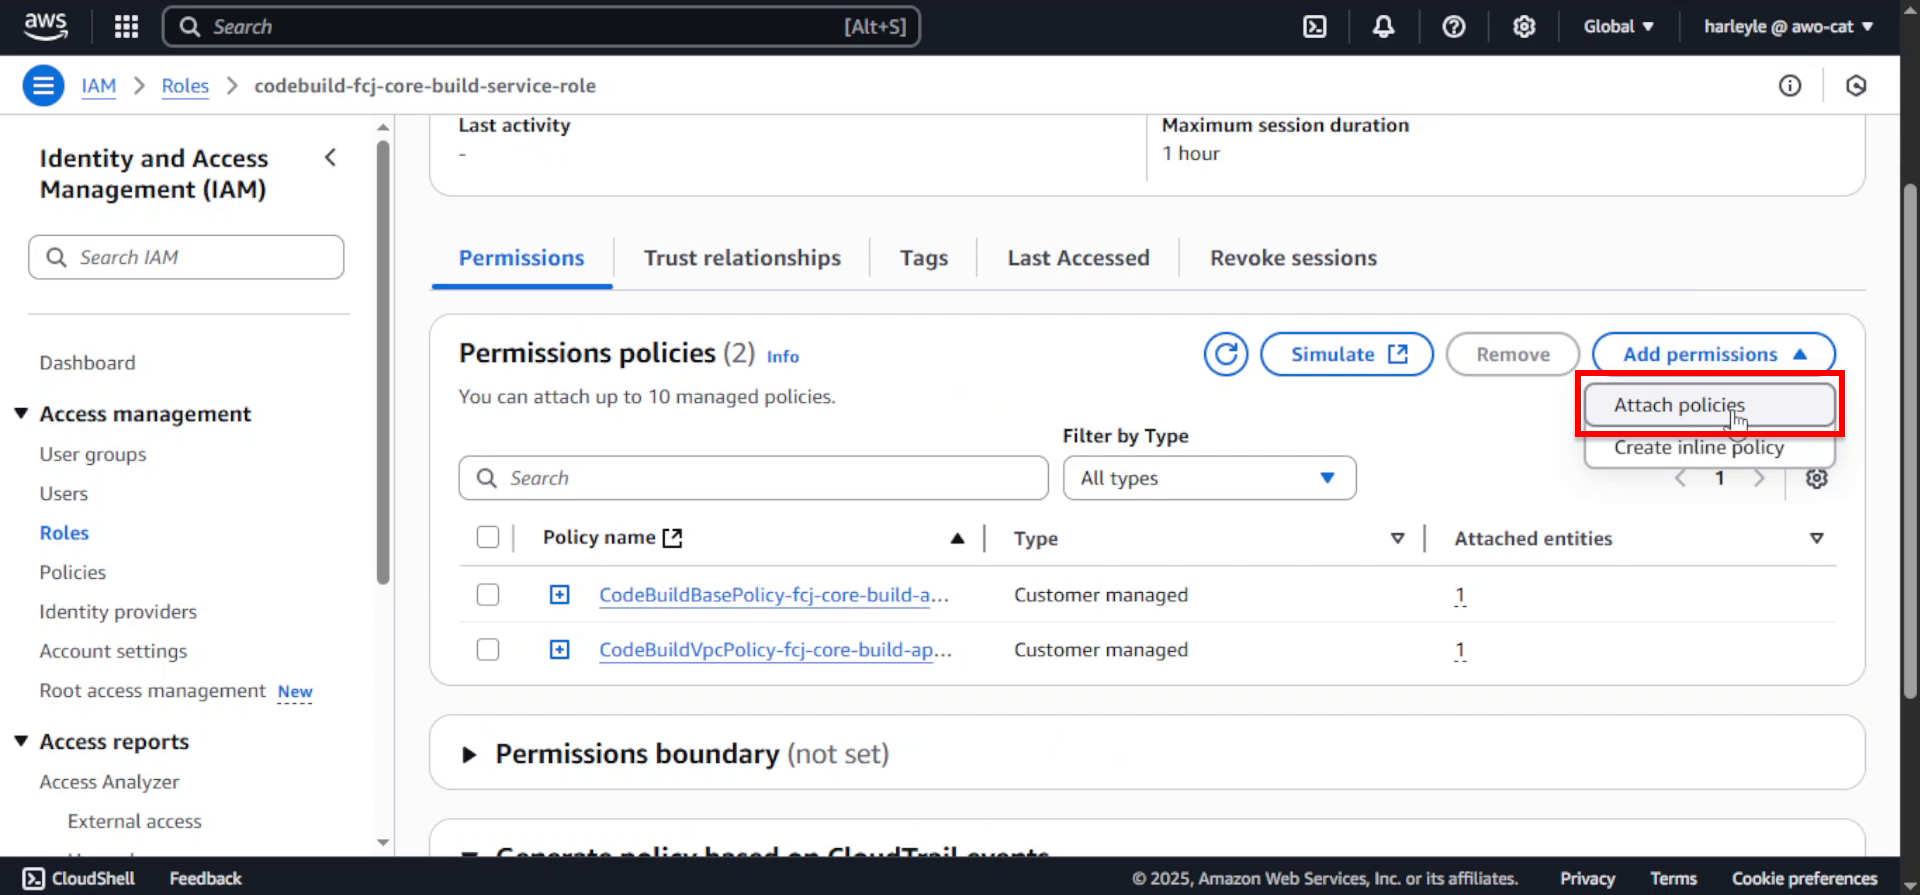This screenshot has width=1920, height=895.
Task: Open the Attached entities column sort arrow
Action: pyautogui.click(x=1817, y=539)
